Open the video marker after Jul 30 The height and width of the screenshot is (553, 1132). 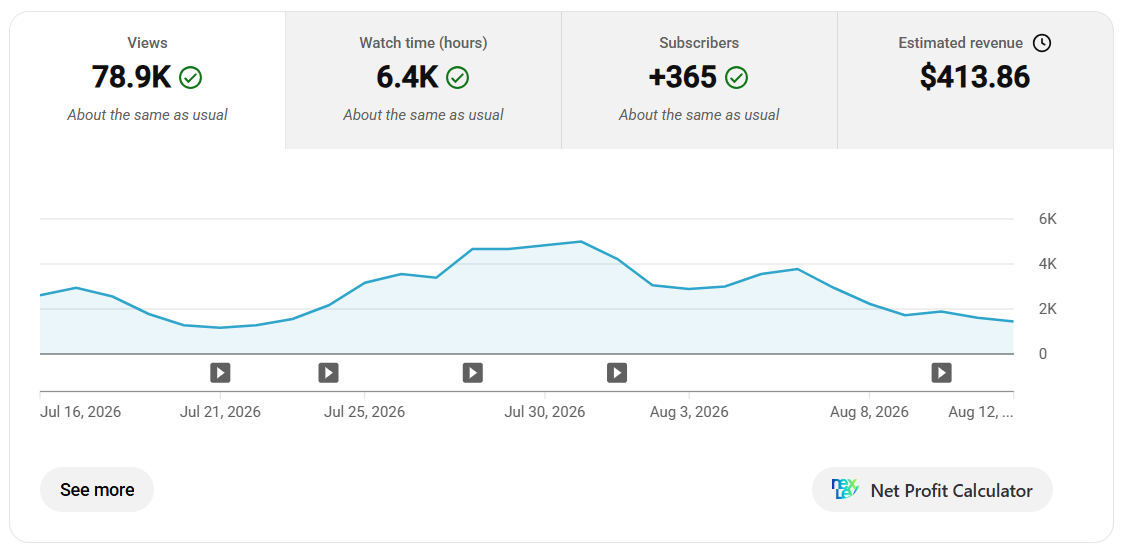[x=617, y=373]
